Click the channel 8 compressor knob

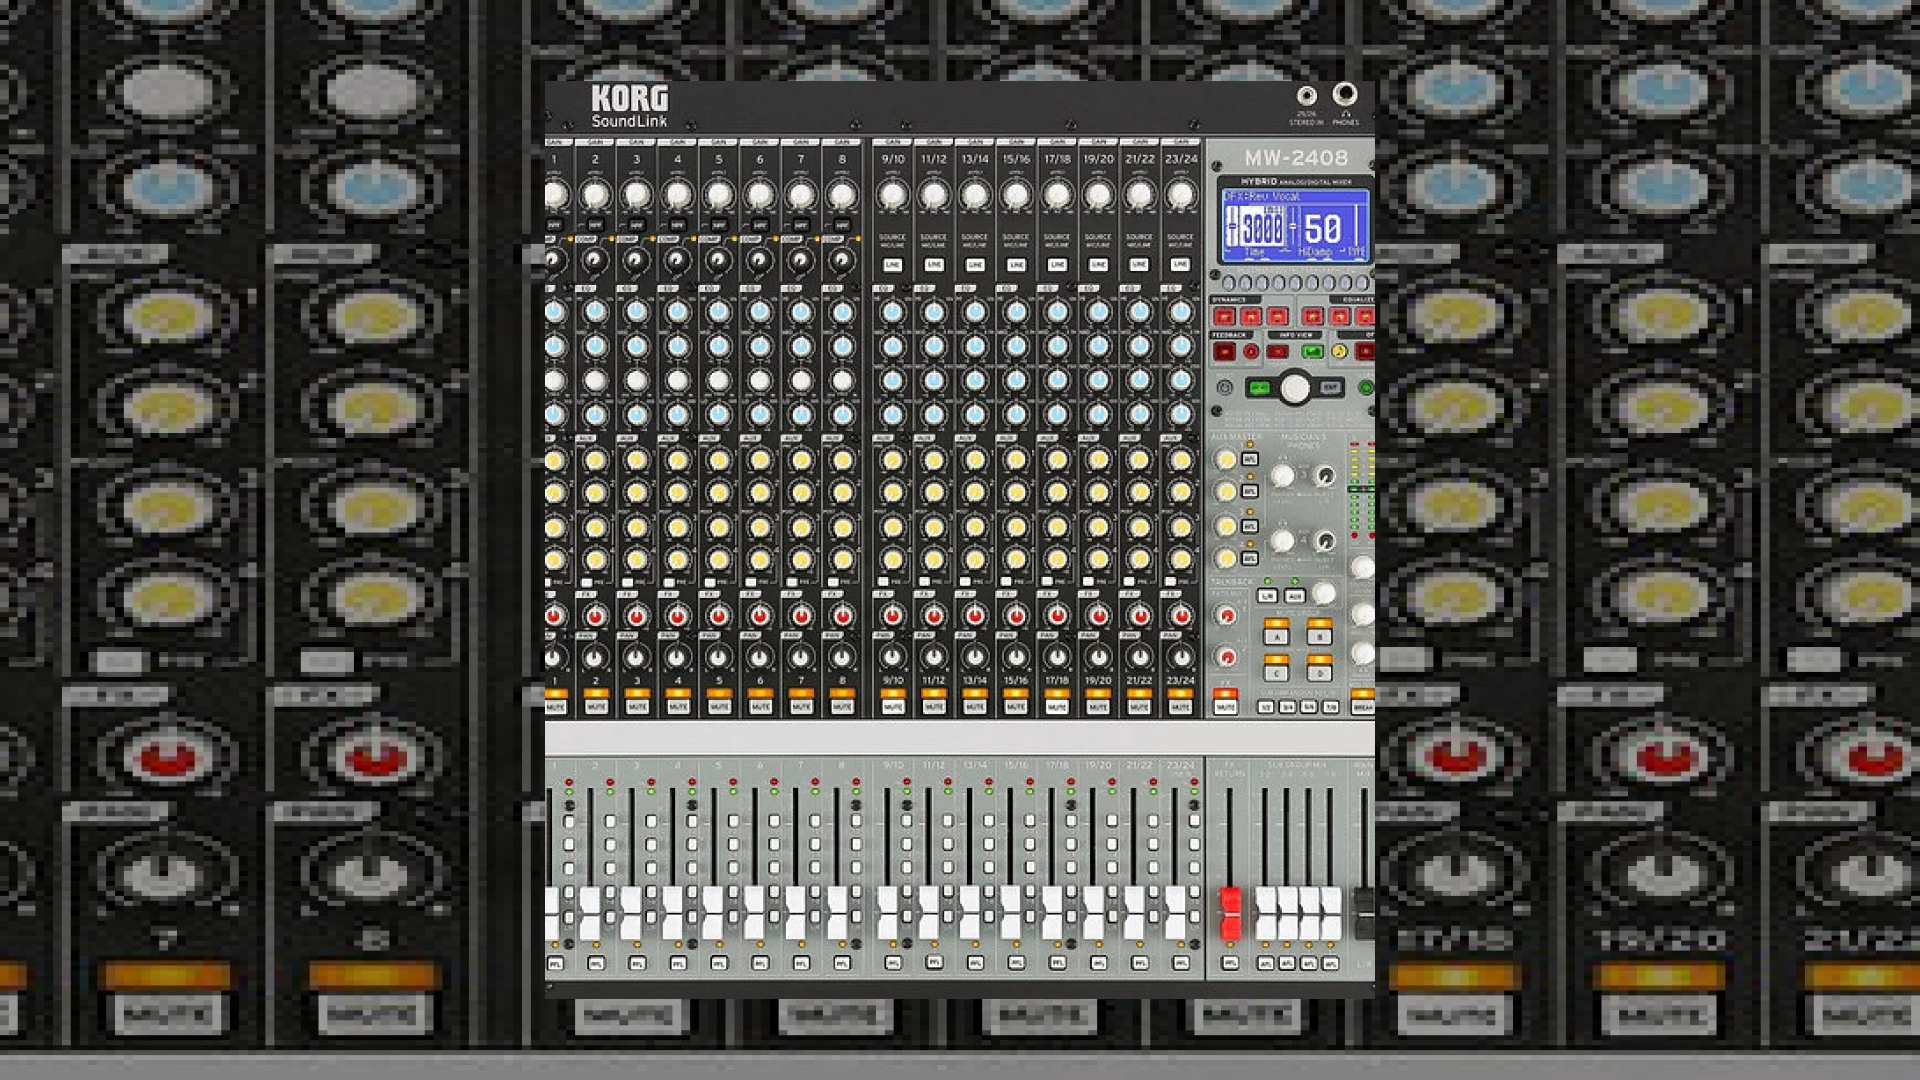[x=842, y=261]
